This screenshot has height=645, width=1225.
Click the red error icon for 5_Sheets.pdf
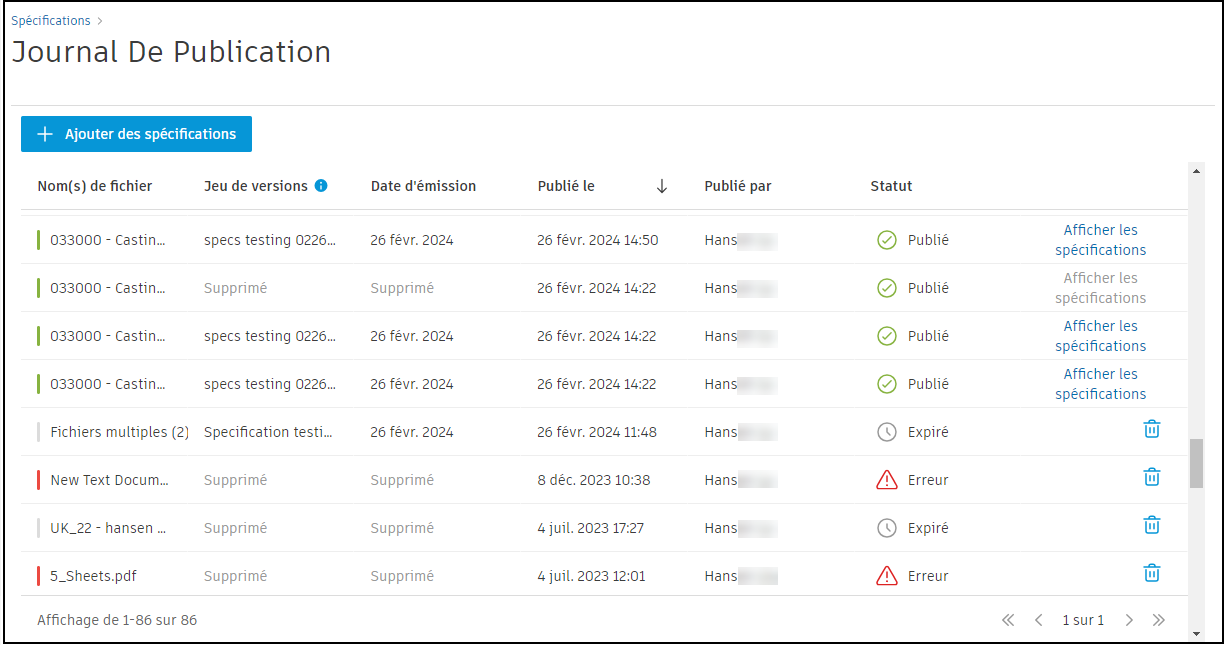tap(886, 576)
